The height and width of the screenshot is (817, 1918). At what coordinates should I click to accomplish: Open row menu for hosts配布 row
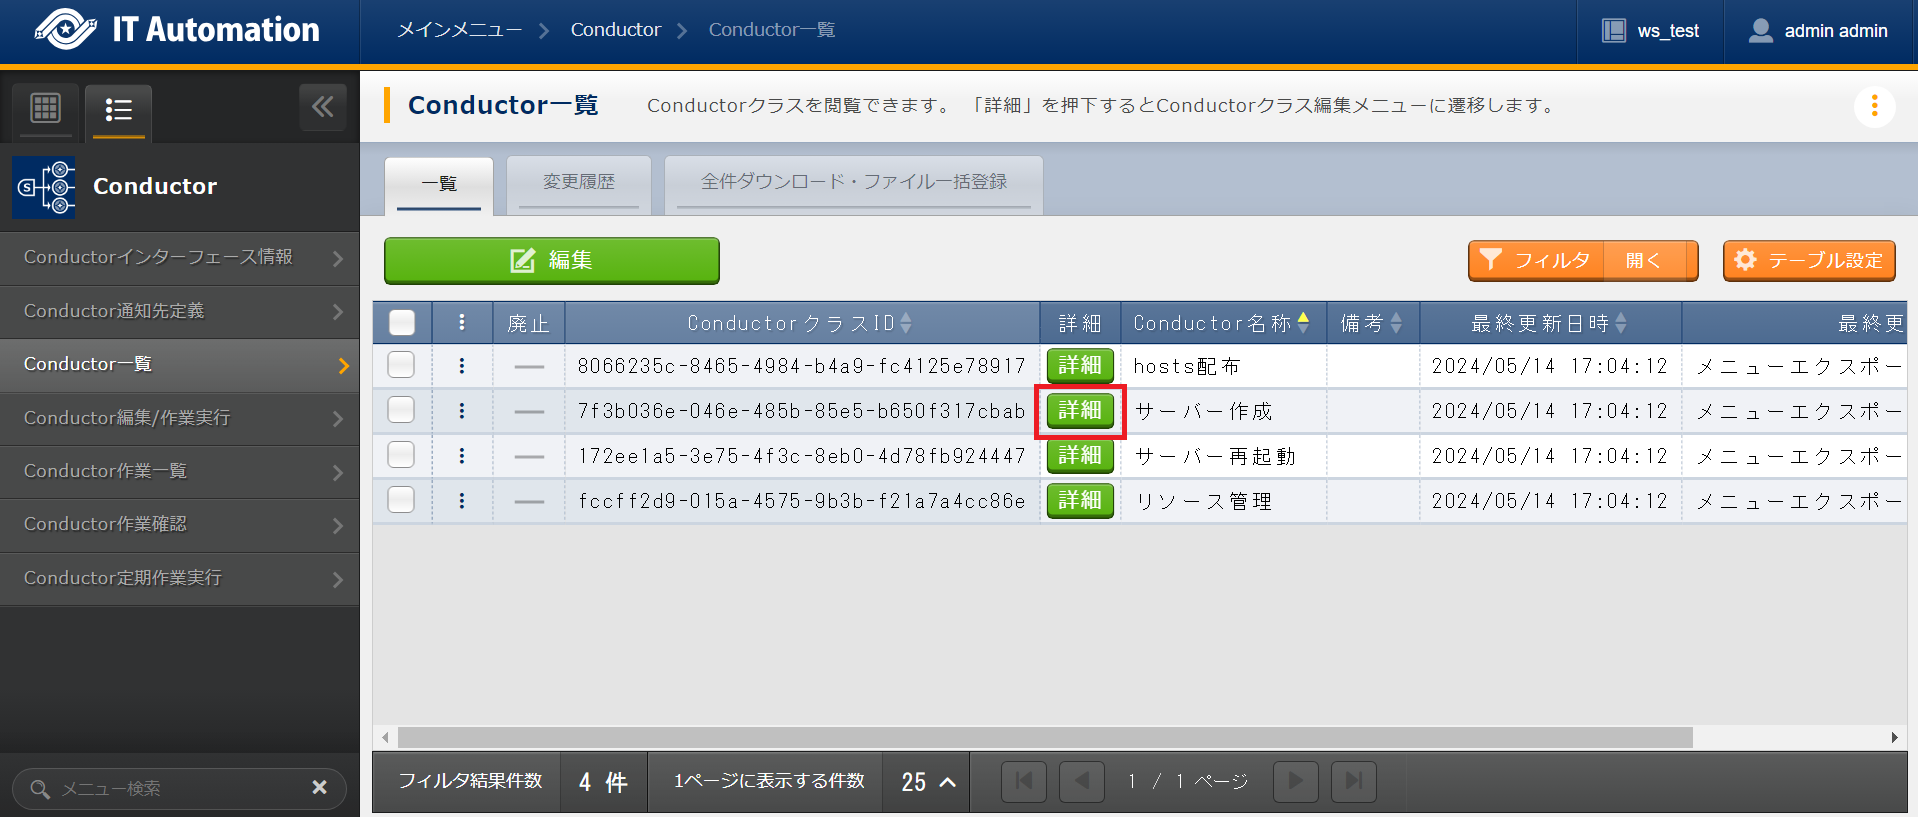461,366
